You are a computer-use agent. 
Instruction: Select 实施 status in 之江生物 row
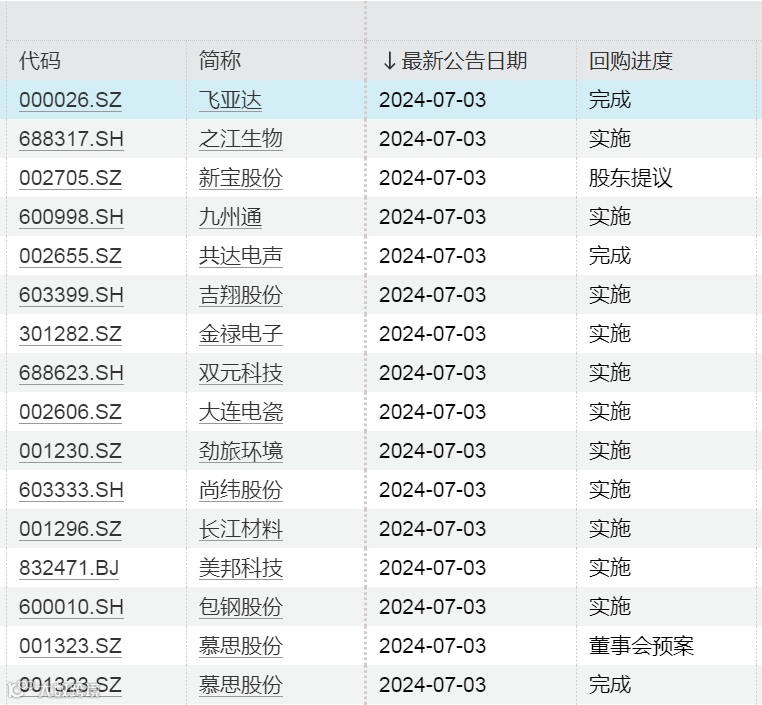[610, 139]
